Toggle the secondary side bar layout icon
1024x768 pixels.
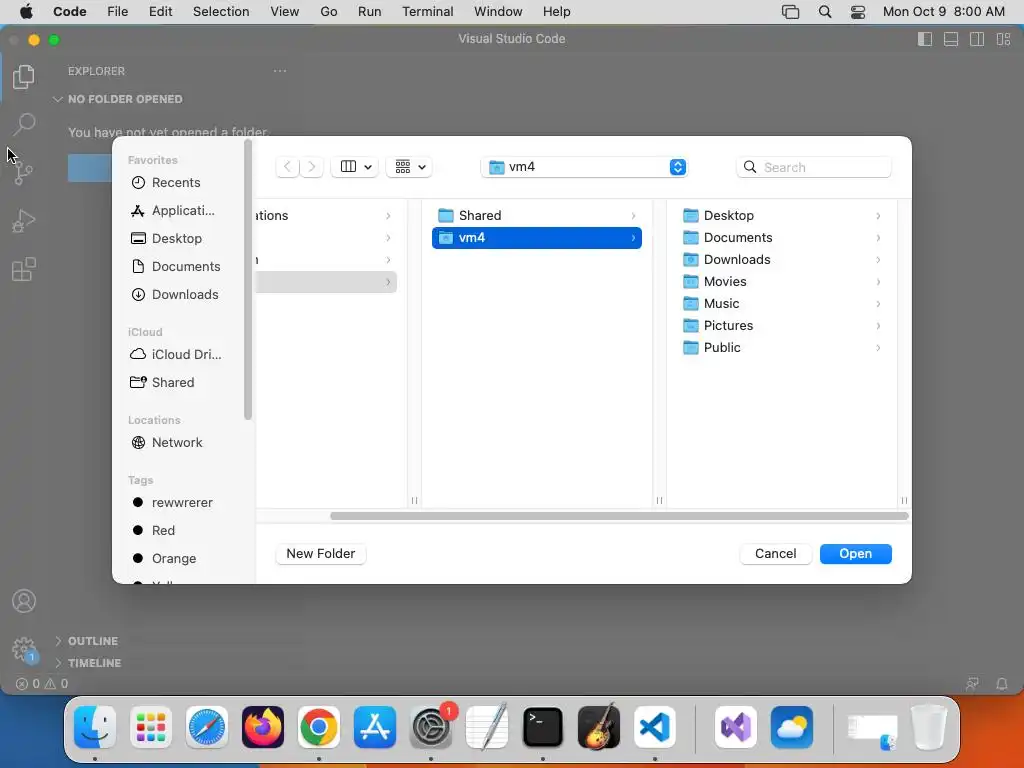tap(977, 39)
